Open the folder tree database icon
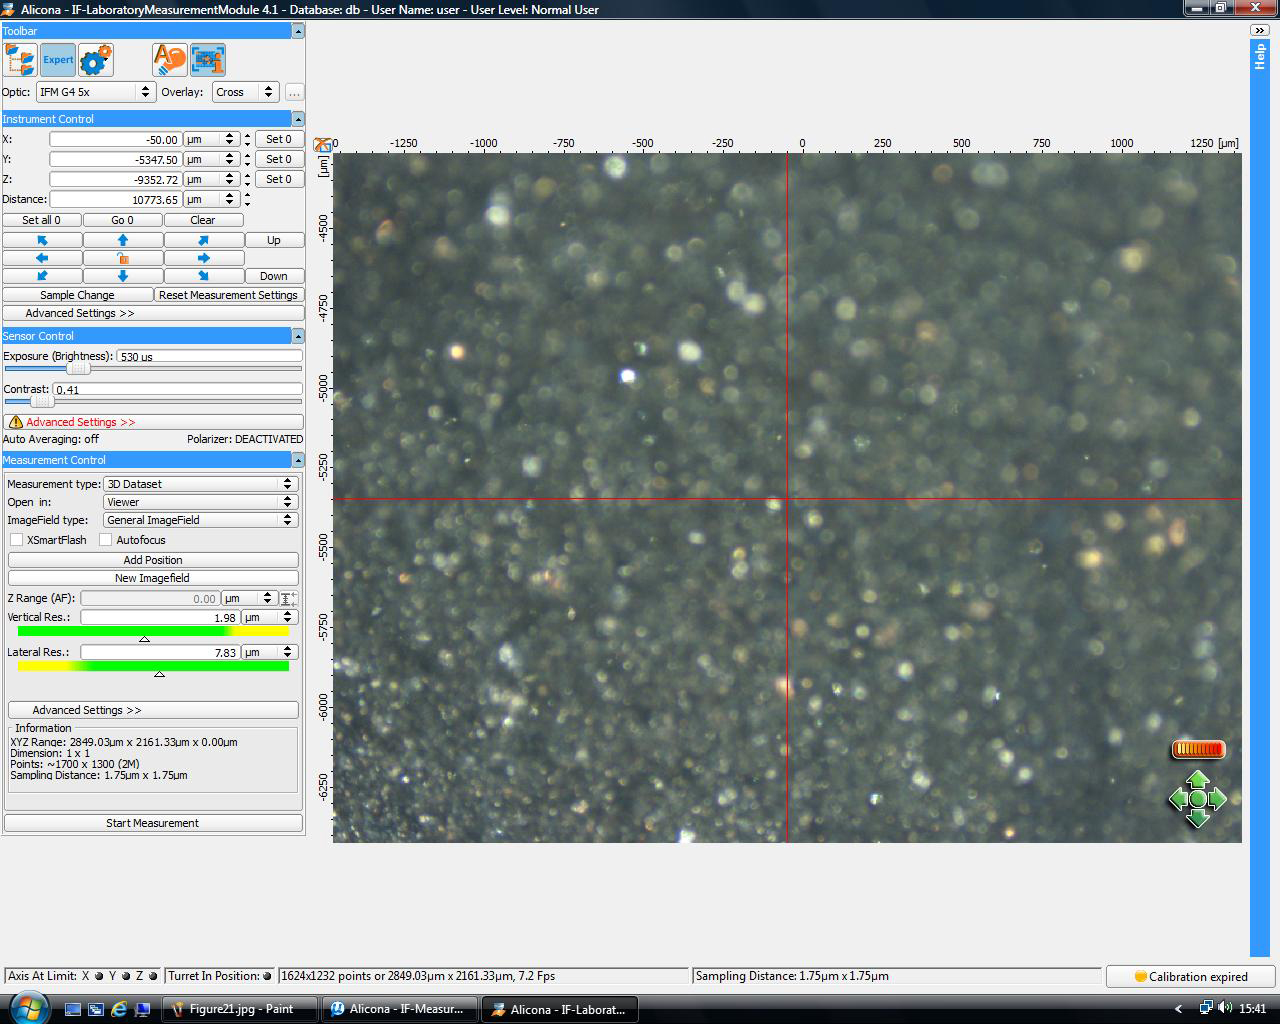This screenshot has width=1280, height=1024. (x=20, y=60)
